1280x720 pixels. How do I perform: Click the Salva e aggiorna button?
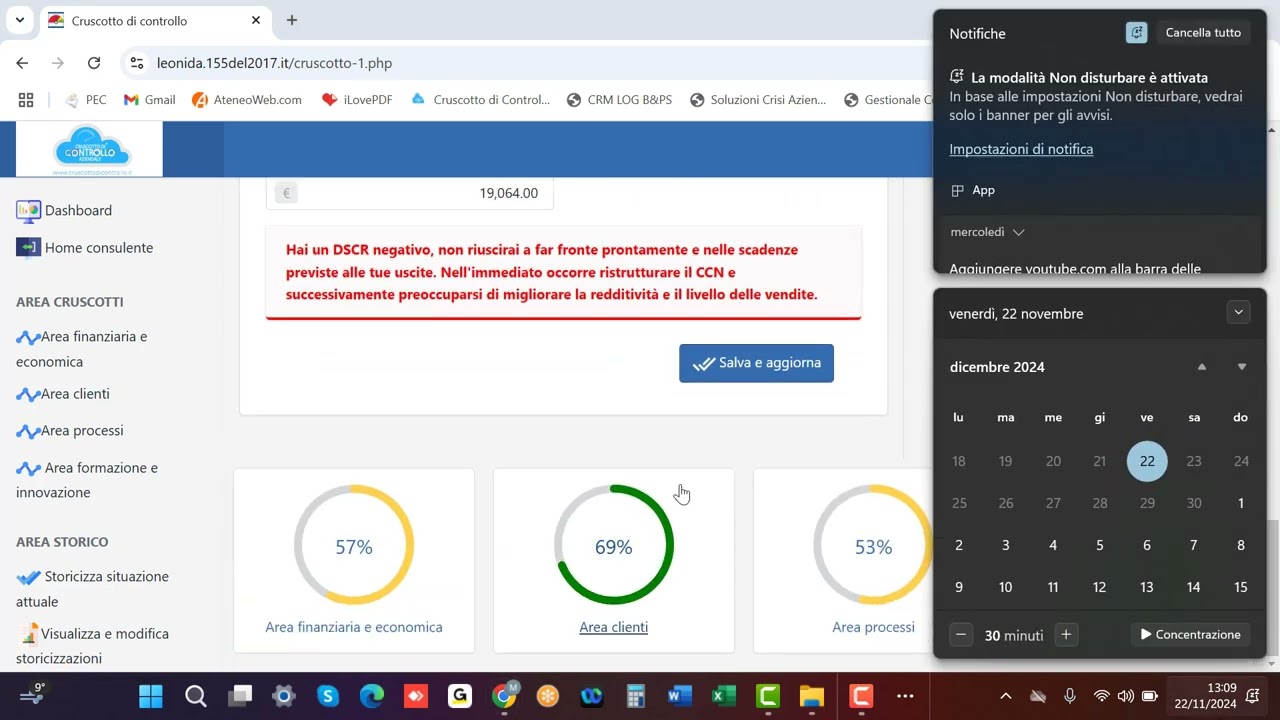point(756,363)
